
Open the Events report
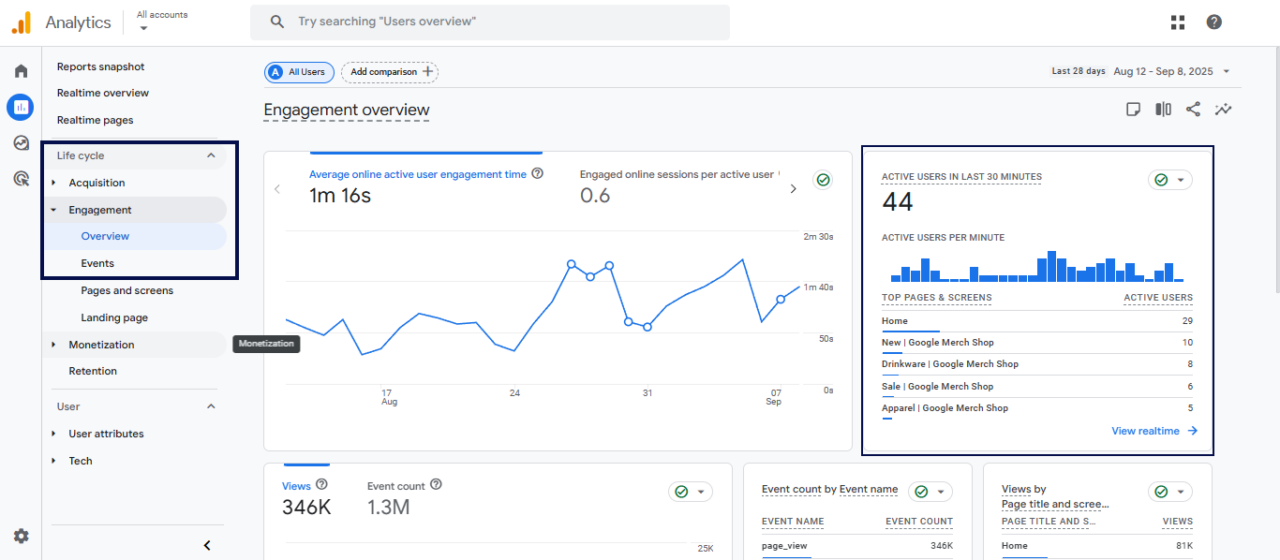(x=98, y=264)
